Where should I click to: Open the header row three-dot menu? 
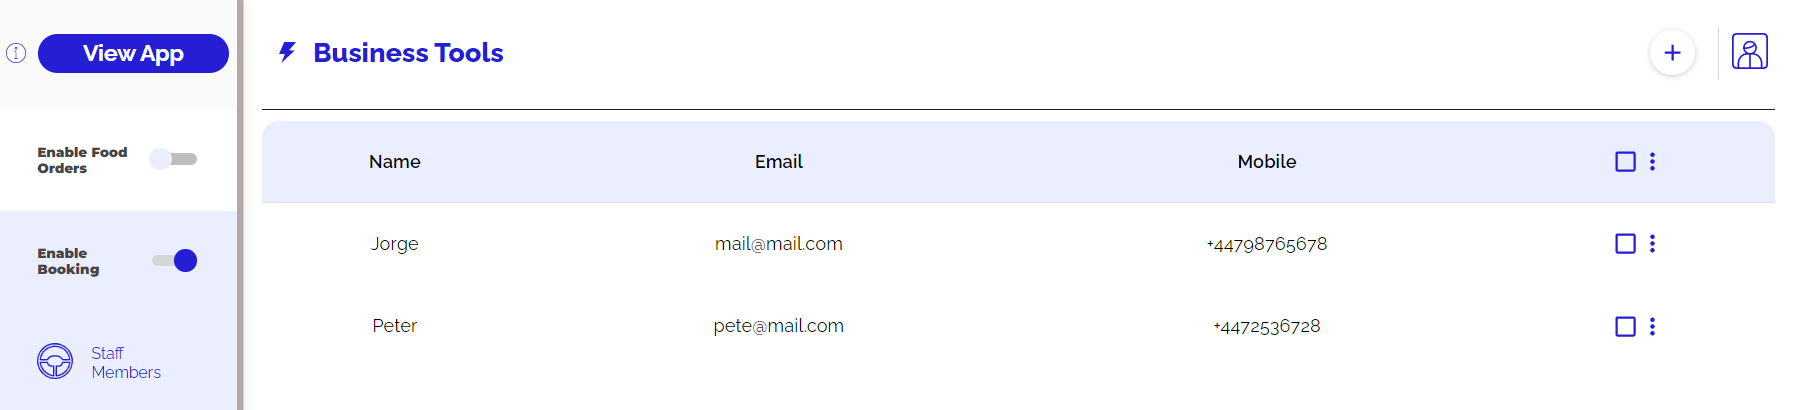pos(1652,161)
